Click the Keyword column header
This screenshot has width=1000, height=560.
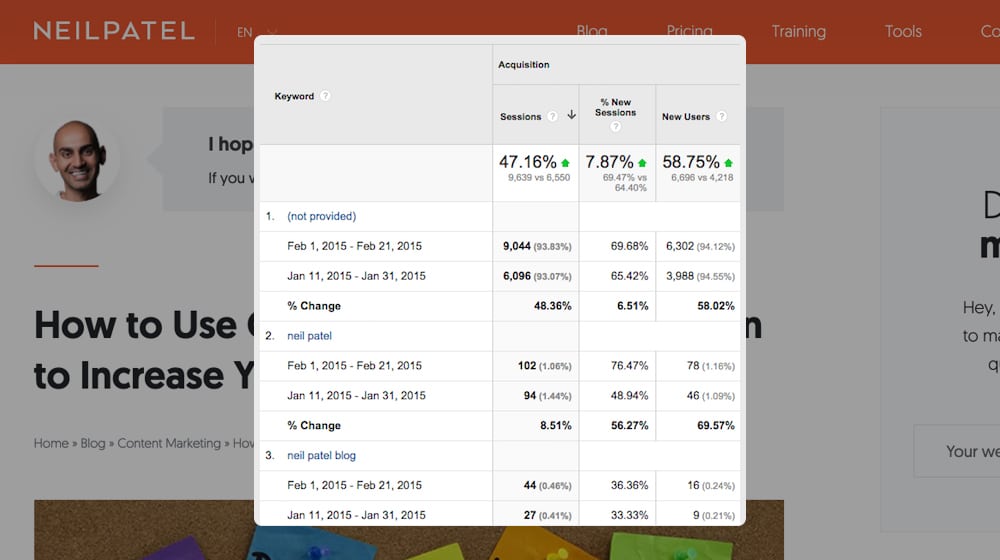coord(294,96)
